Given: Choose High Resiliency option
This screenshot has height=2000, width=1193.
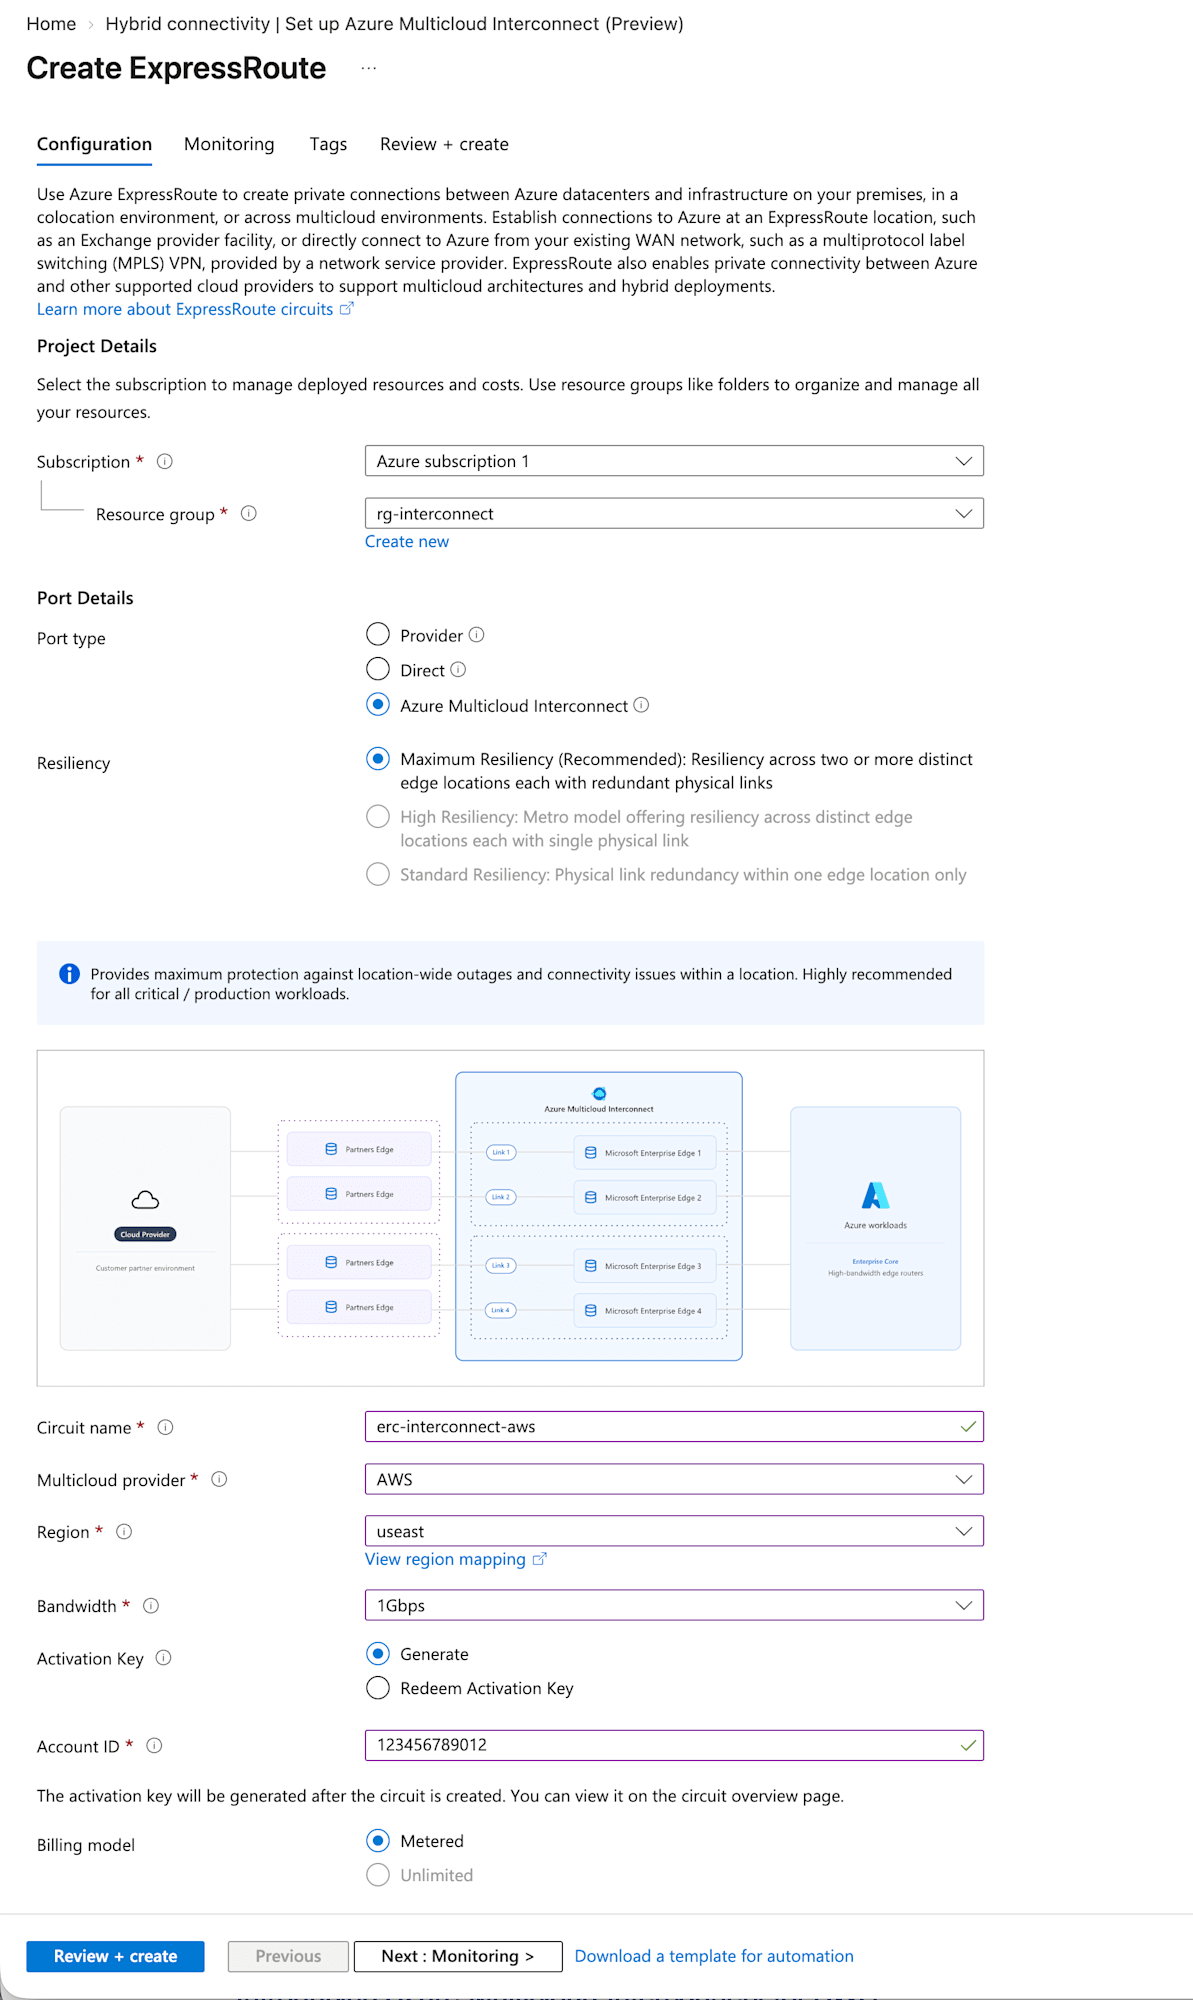Looking at the screenshot, I should tap(378, 817).
